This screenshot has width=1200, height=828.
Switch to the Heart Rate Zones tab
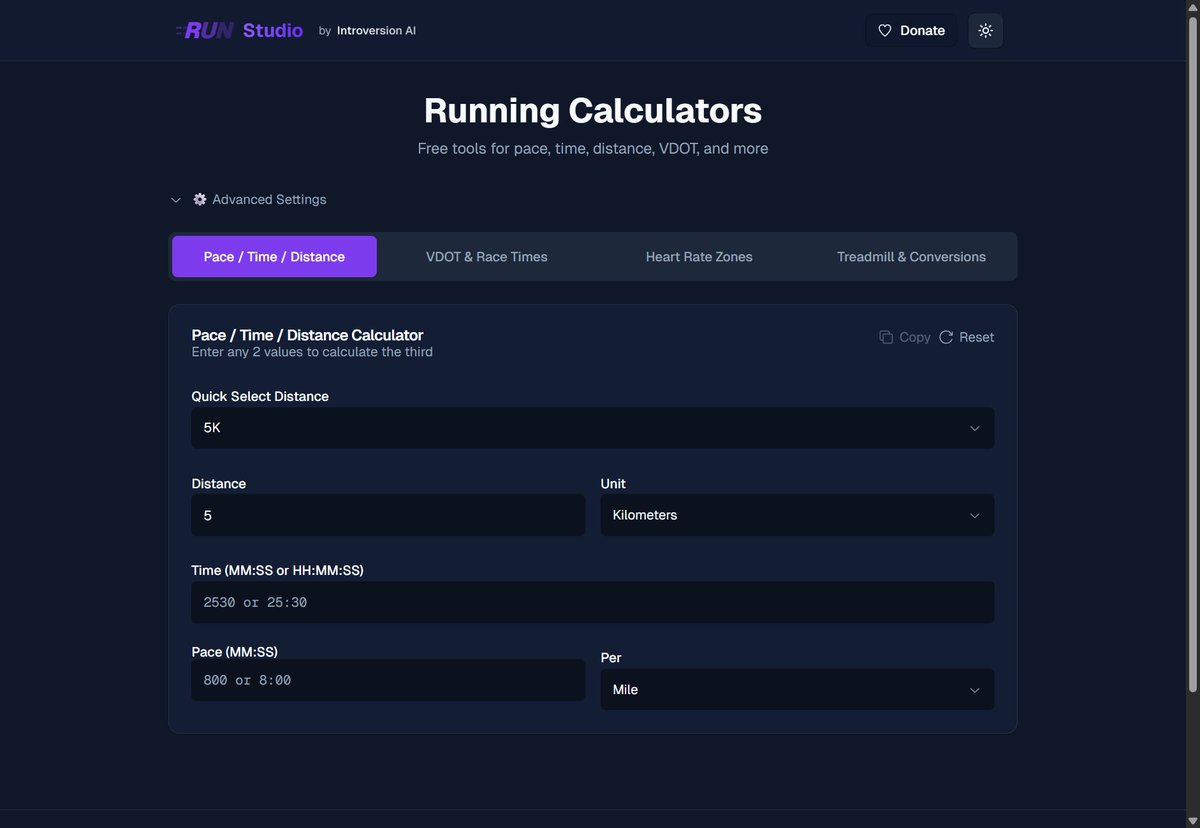698,256
